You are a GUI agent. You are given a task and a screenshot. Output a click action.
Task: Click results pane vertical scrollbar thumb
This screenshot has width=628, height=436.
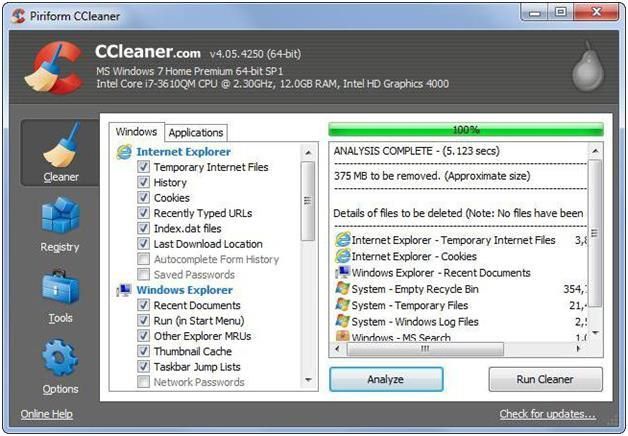pyautogui.click(x=595, y=233)
